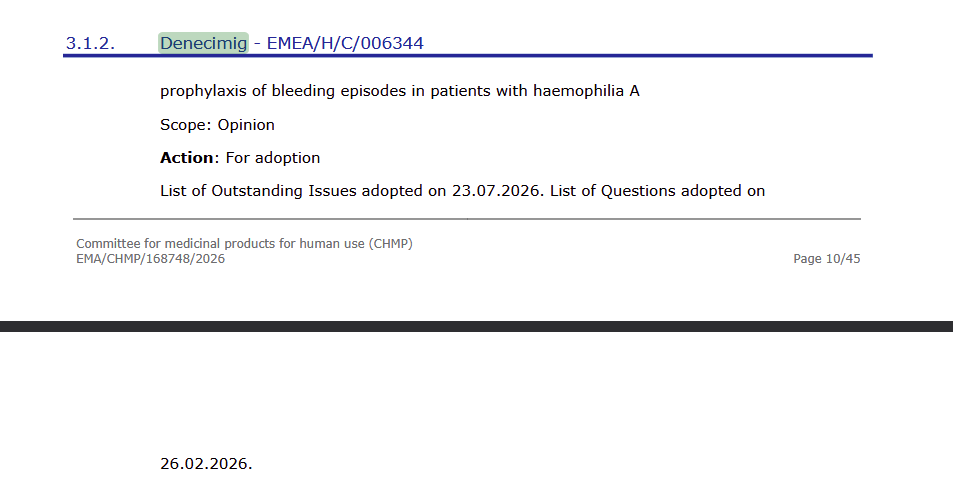Click the section number 3.1.2.
The width and height of the screenshot is (953, 489).
pos(91,44)
